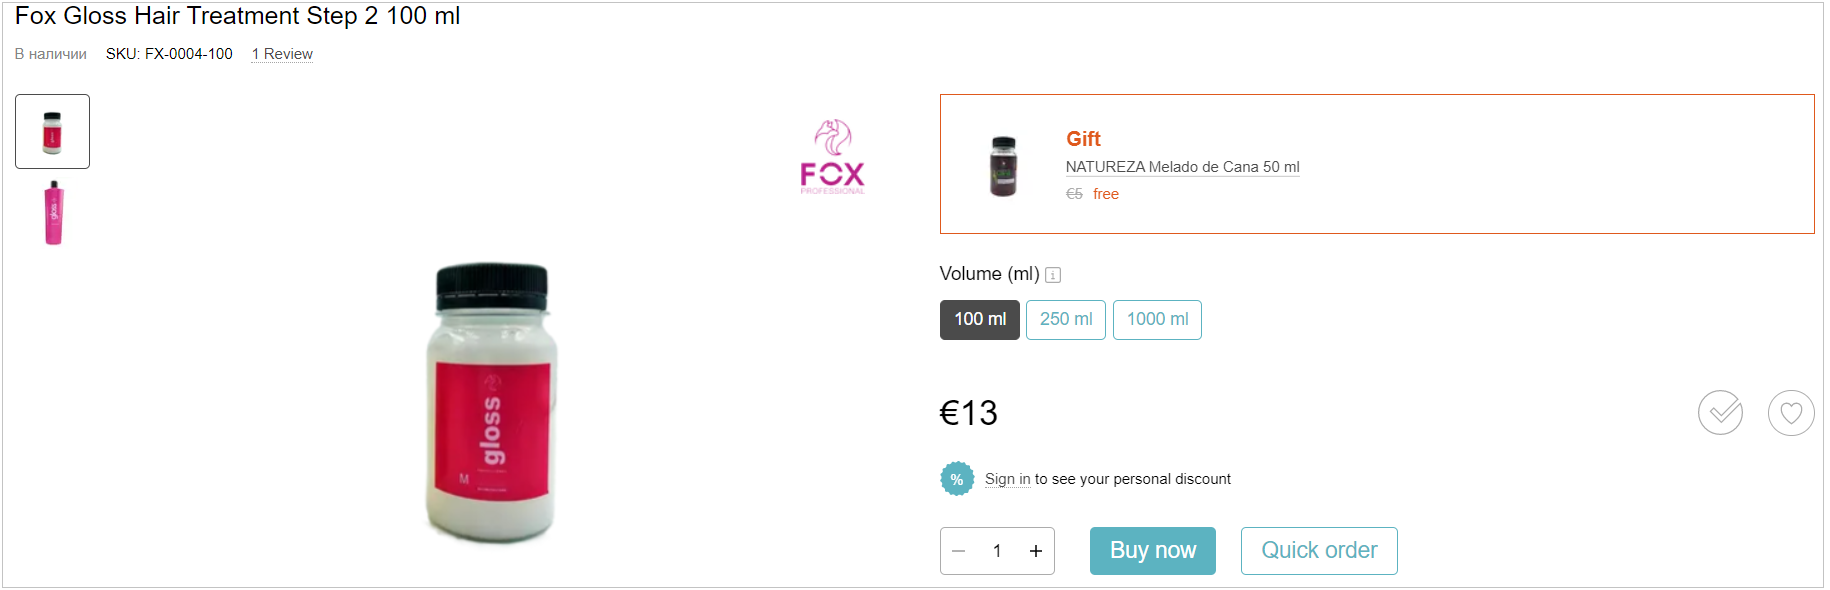Viewport: 1830px width, 590px height.
Task: Select the 1000 ml volume option
Action: pos(1157,320)
